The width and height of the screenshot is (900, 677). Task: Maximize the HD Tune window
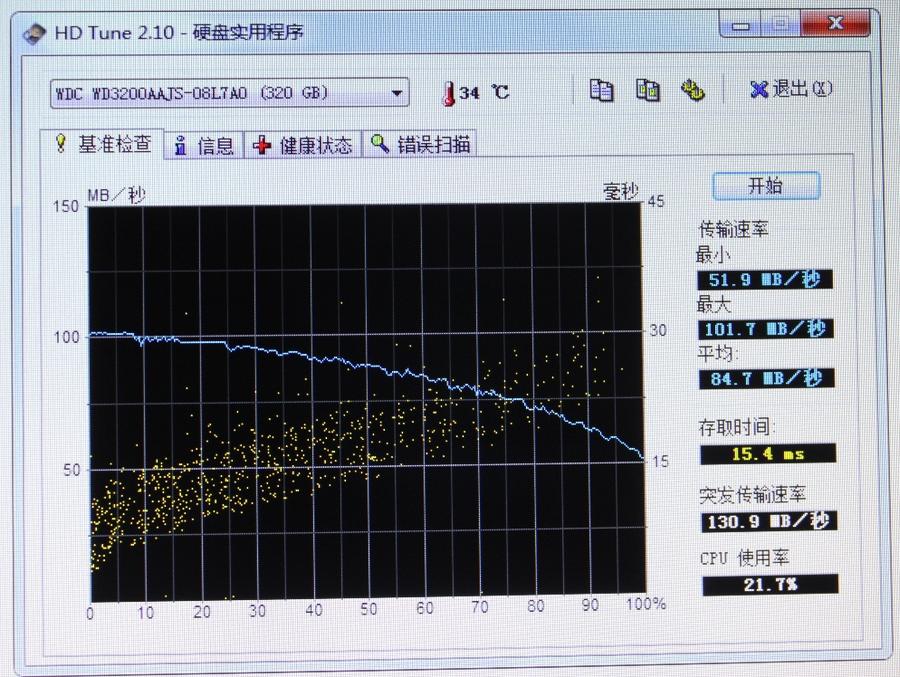(x=780, y=25)
